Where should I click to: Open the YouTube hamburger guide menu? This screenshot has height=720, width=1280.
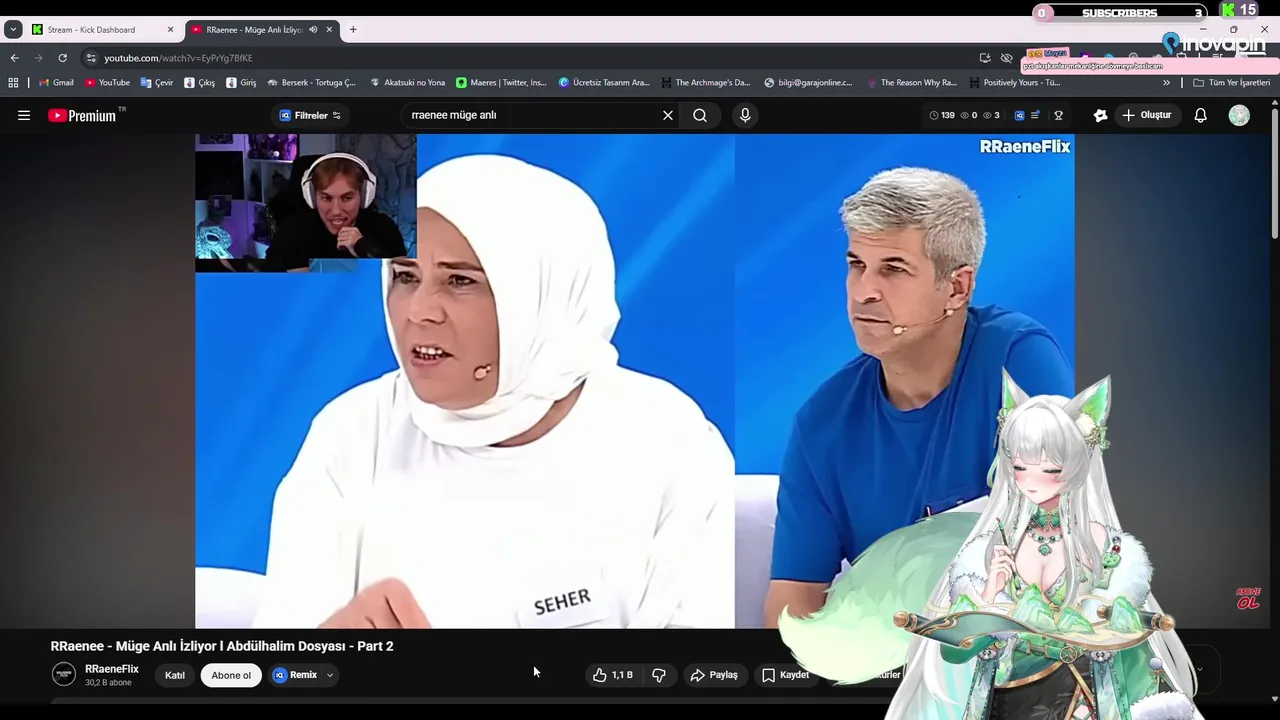(24, 115)
